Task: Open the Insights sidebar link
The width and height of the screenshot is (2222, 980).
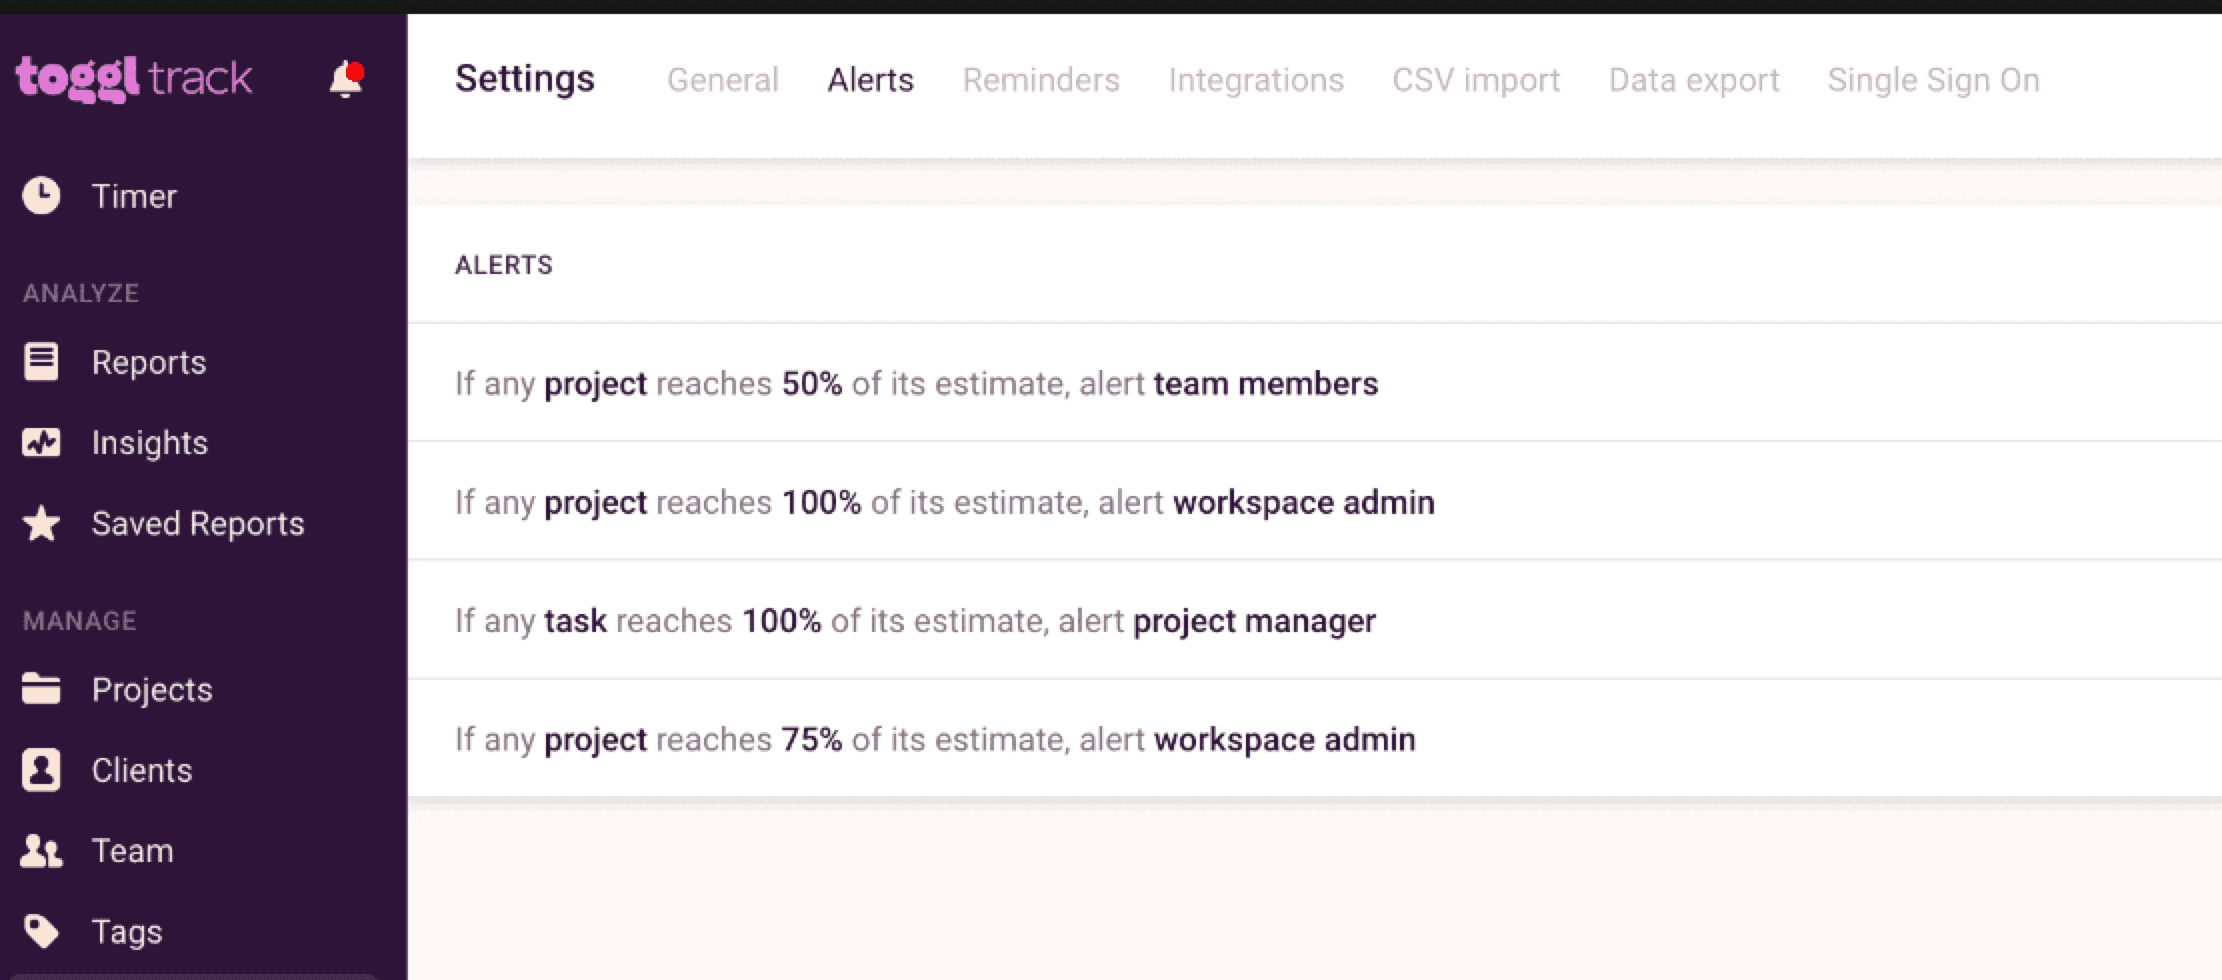Action: point(150,443)
